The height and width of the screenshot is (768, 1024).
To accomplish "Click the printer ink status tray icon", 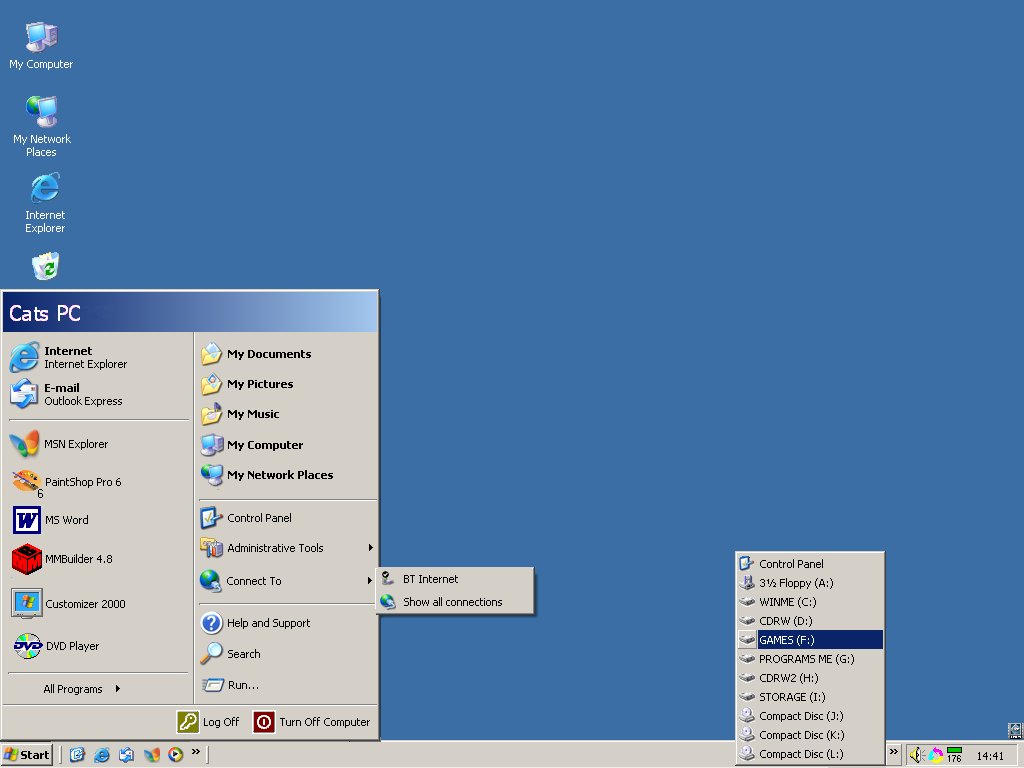I will [x=936, y=755].
